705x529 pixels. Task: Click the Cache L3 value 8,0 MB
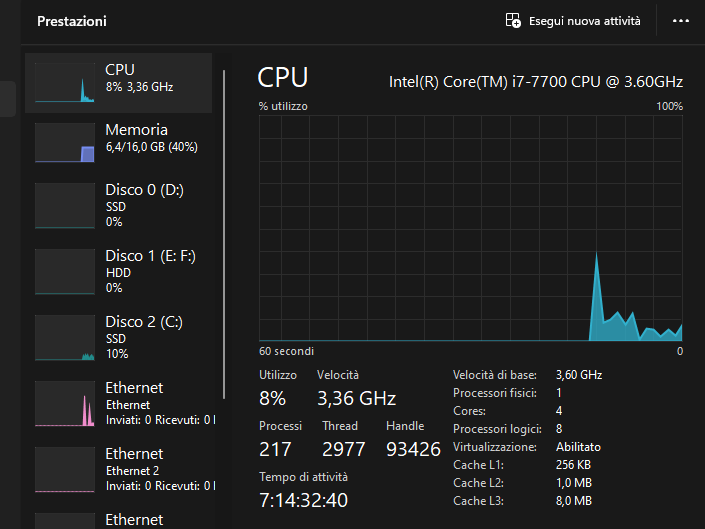click(x=574, y=501)
